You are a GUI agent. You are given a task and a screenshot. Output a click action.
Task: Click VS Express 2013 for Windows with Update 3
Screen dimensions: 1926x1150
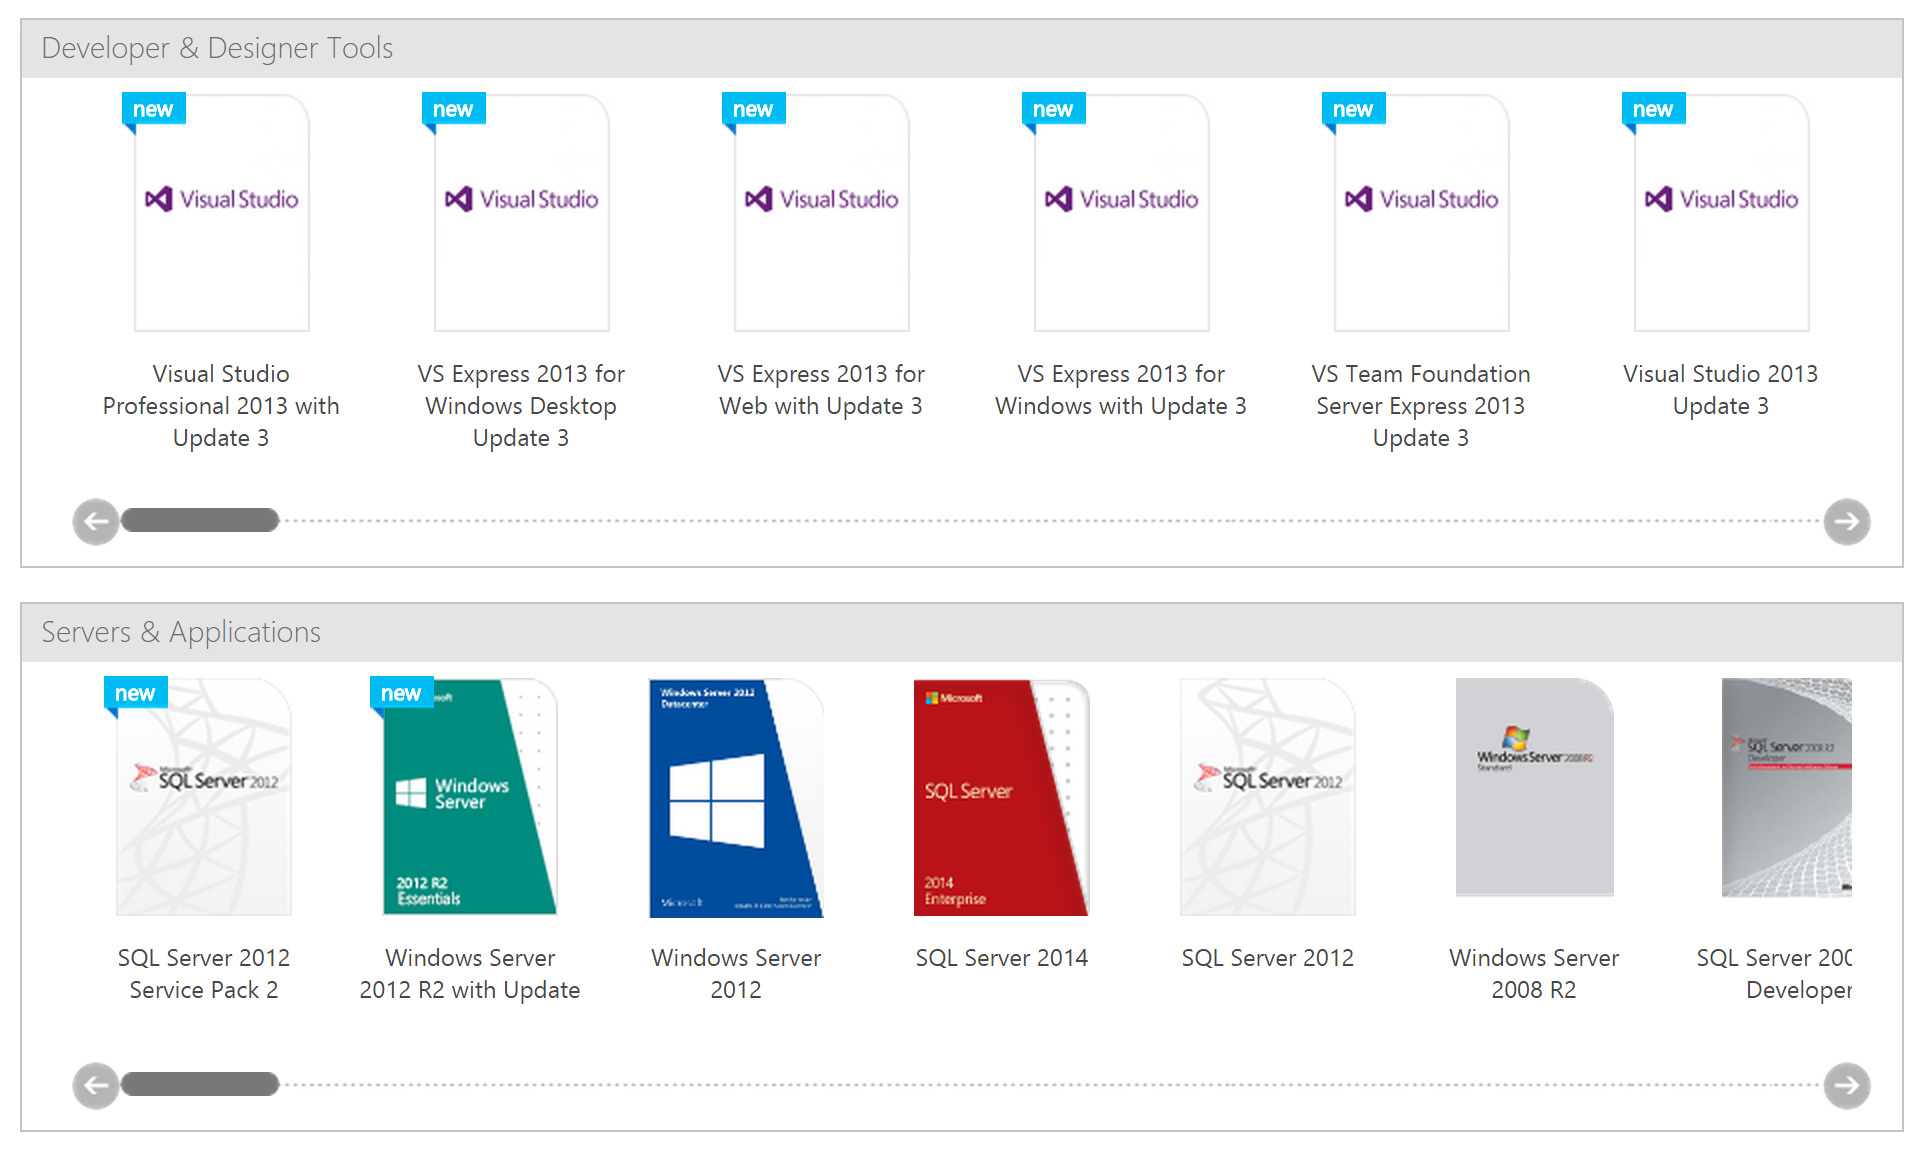coord(1121,389)
